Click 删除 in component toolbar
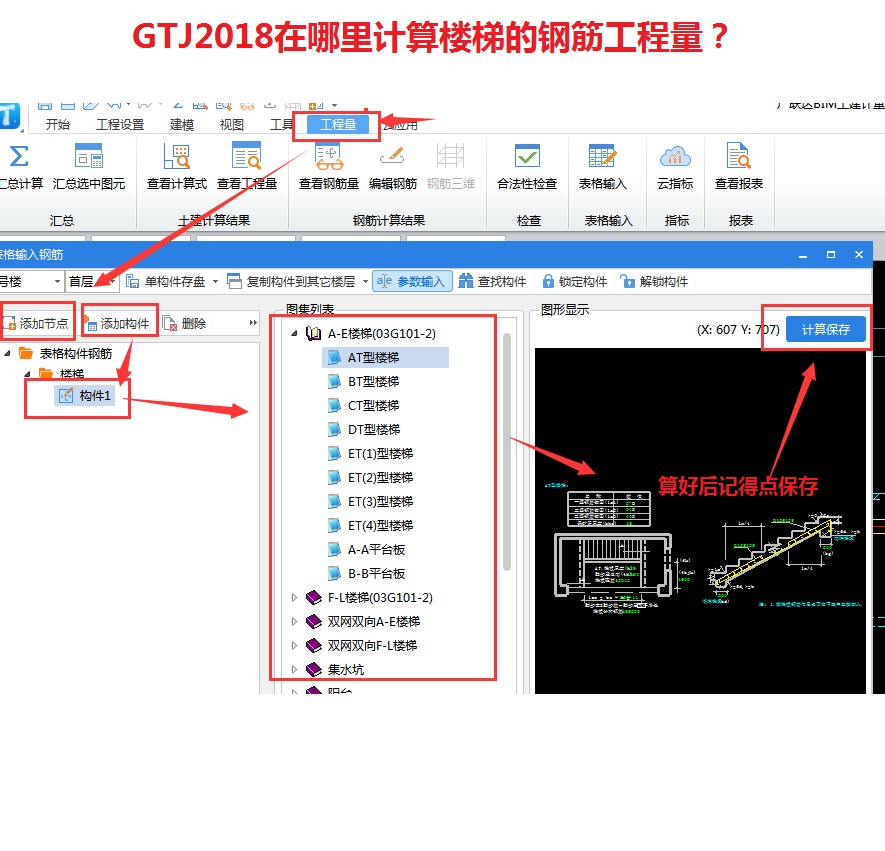The image size is (885, 851). pyautogui.click(x=185, y=323)
